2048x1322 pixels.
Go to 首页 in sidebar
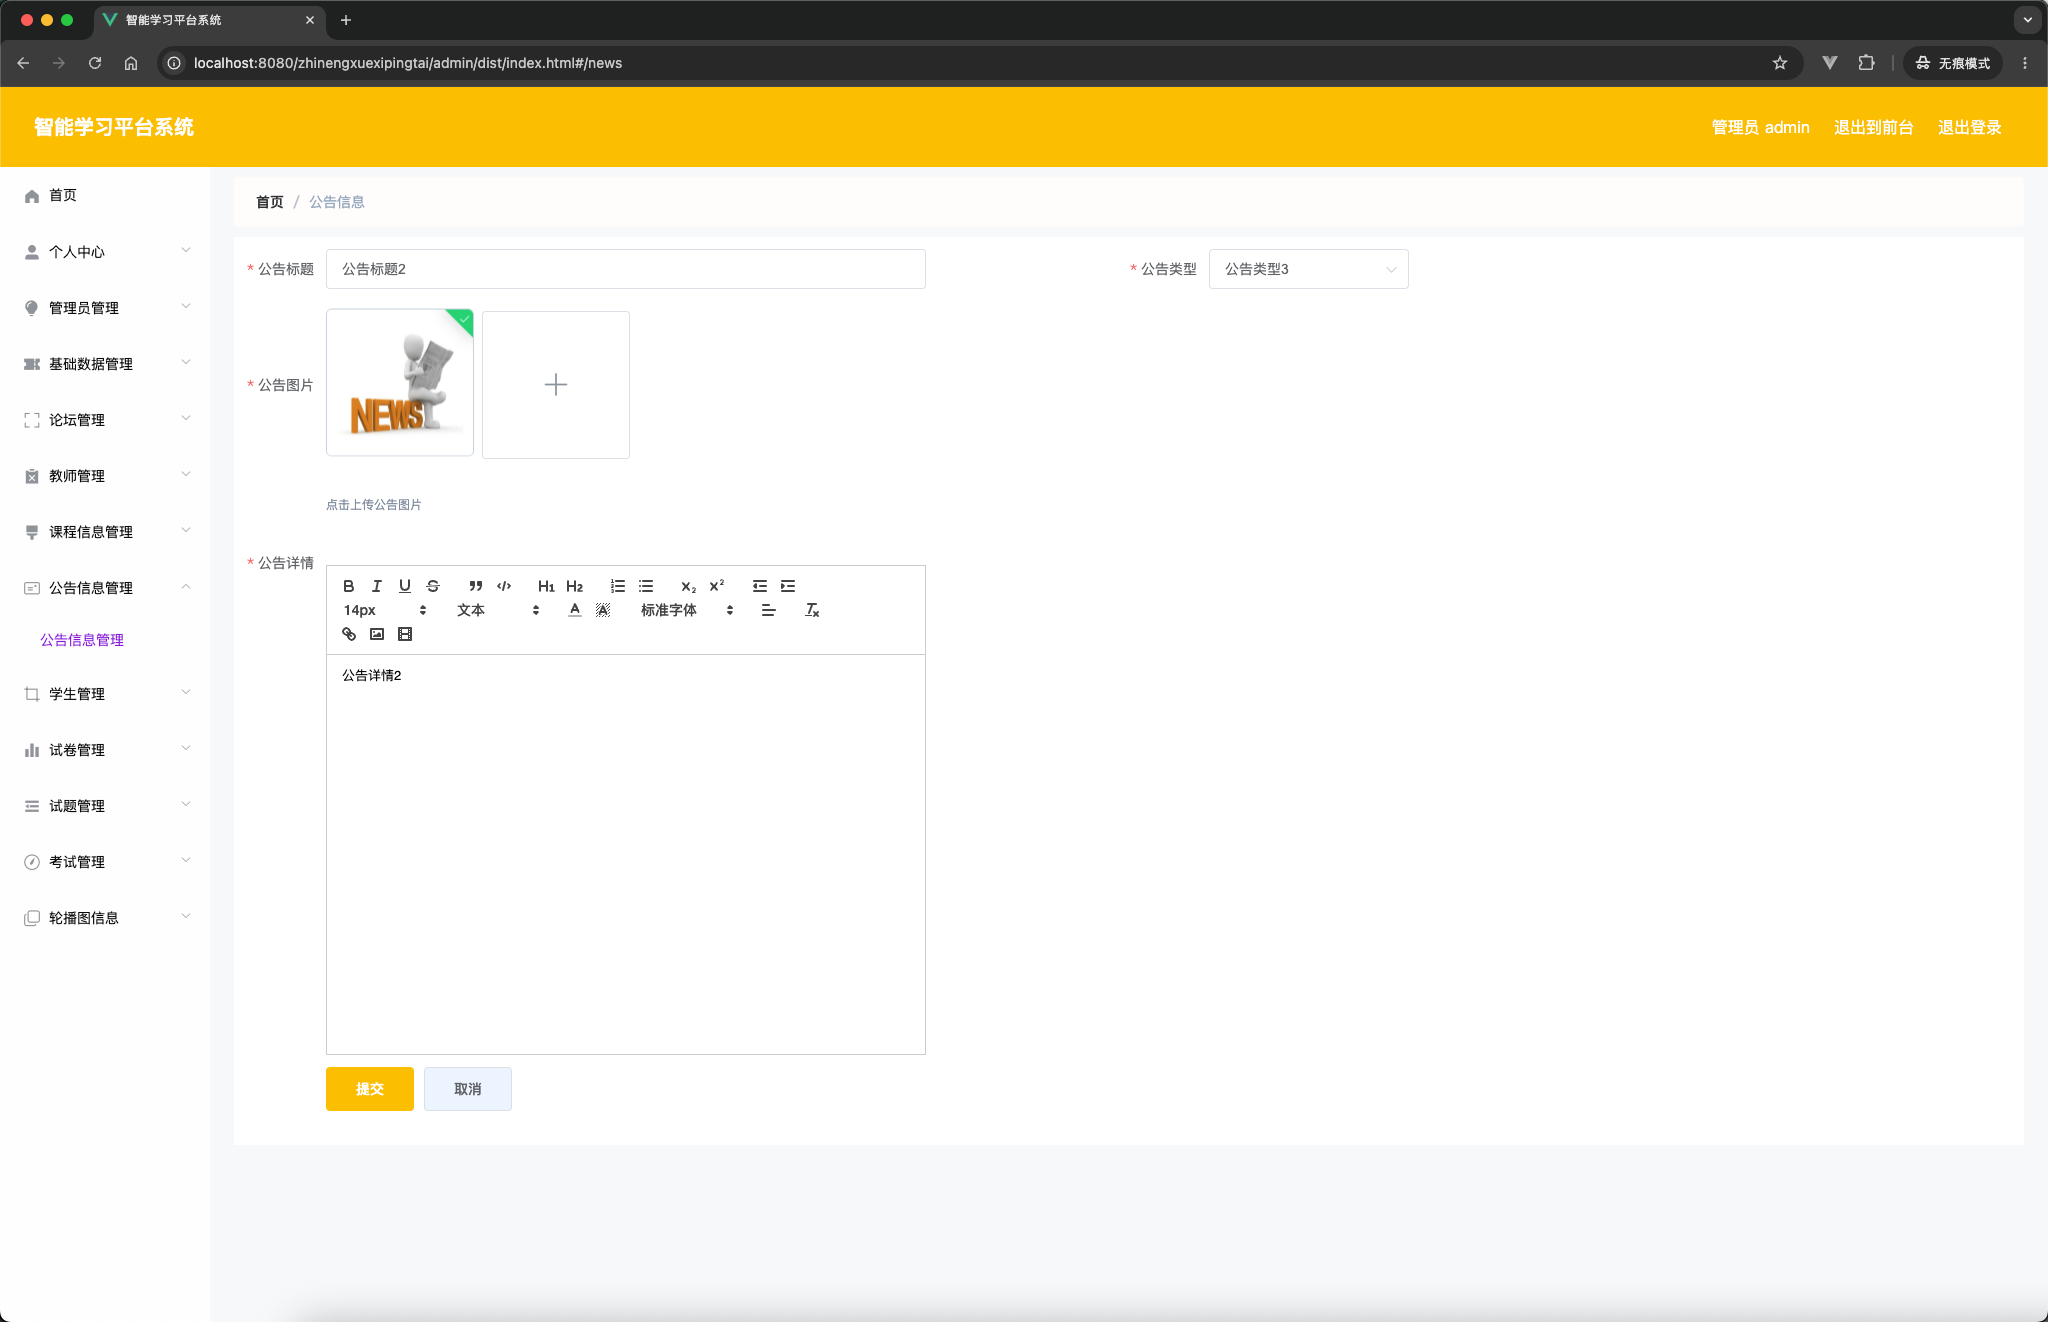(x=105, y=196)
